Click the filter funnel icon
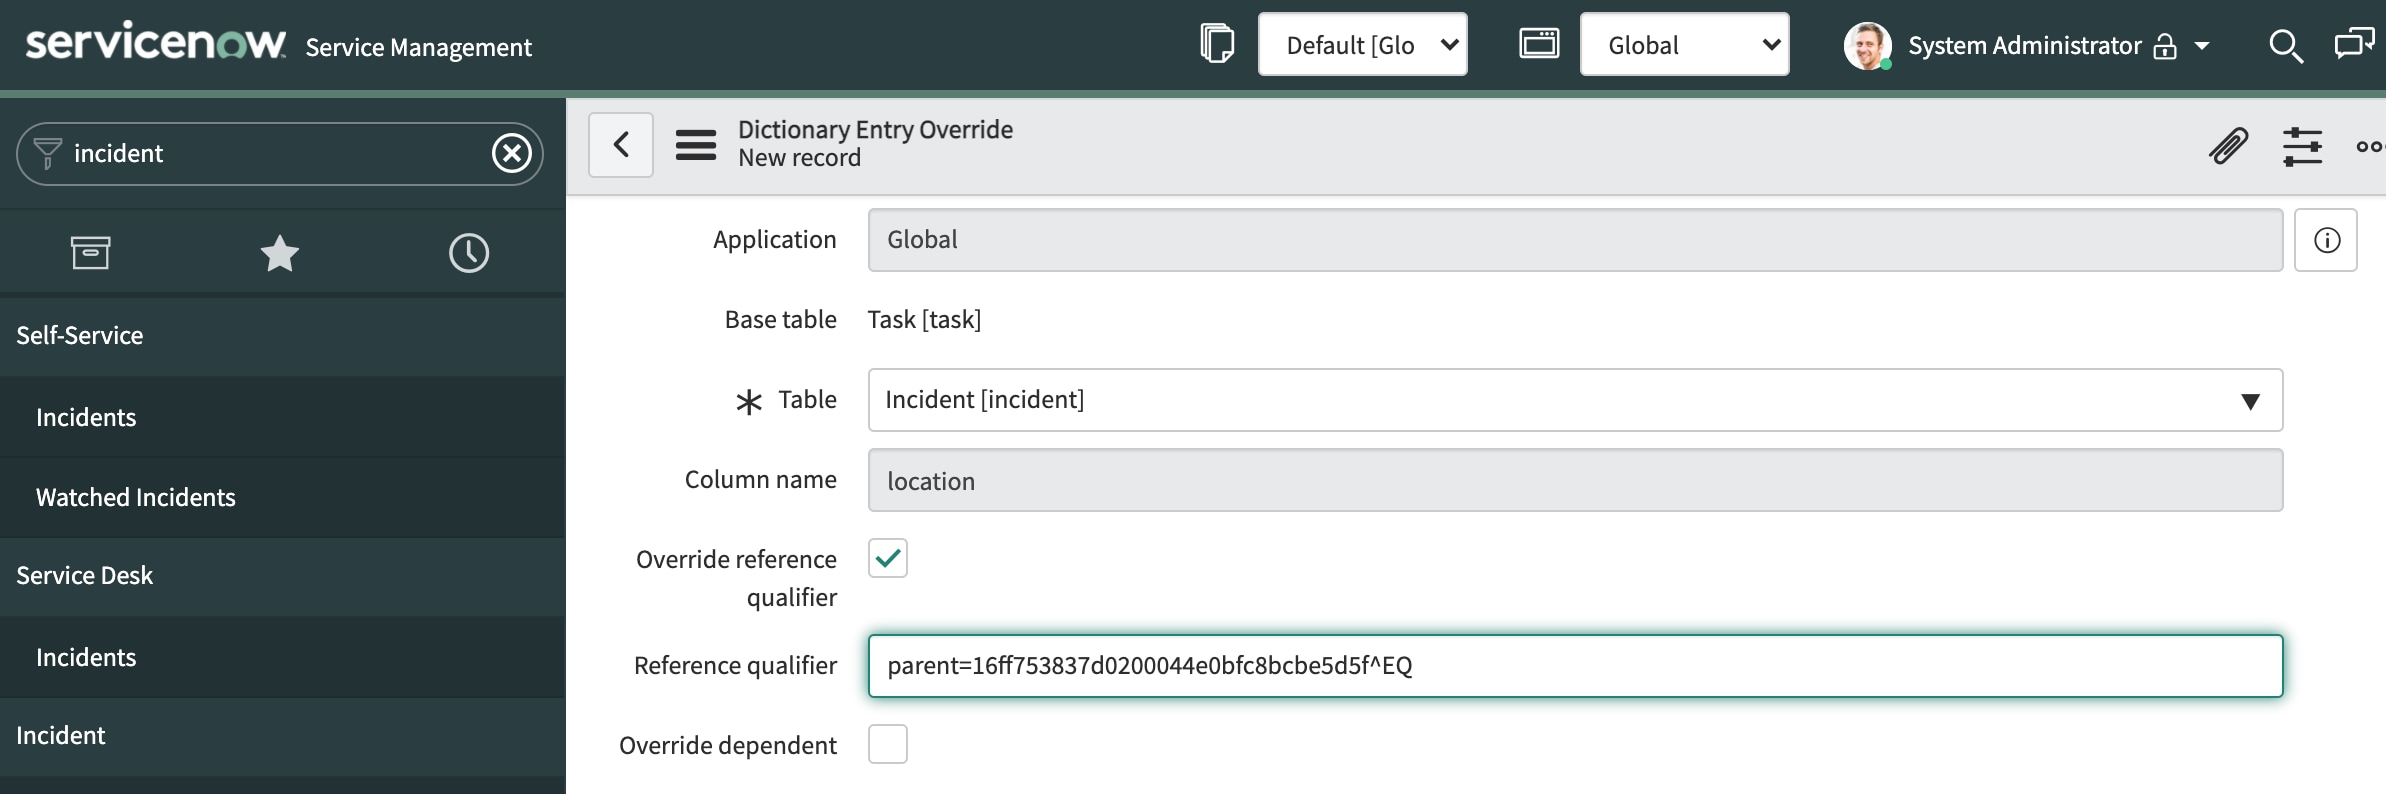Image resolution: width=2386 pixels, height=794 pixels. click(47, 153)
